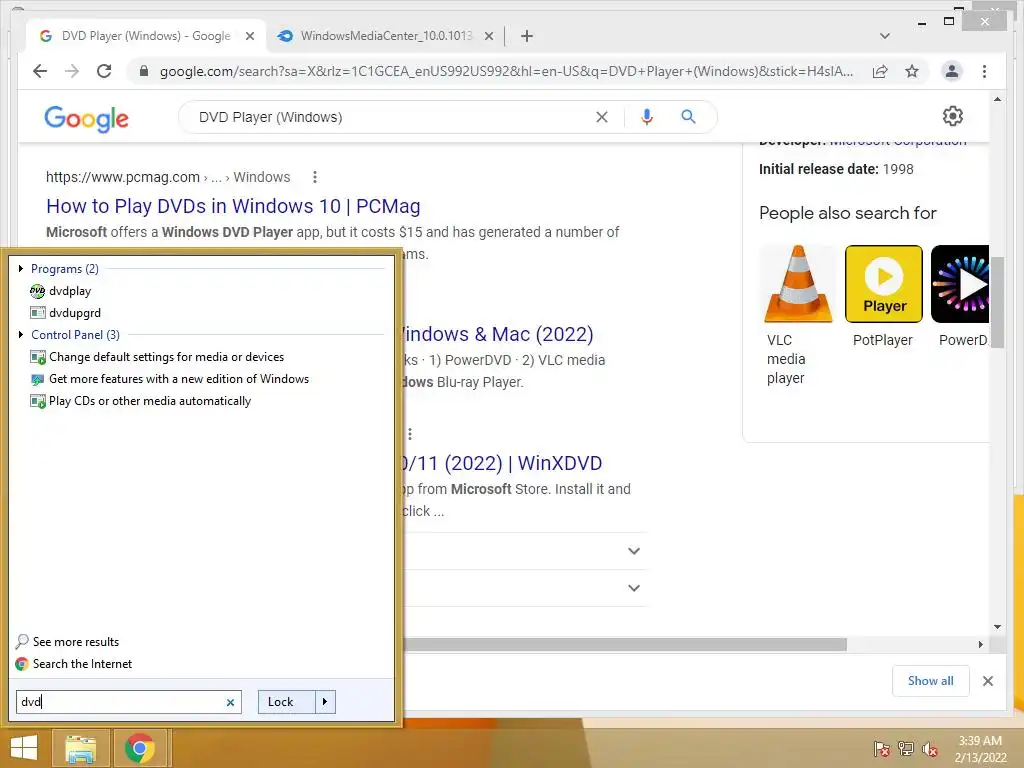Open the Windows & Mac (2022) result link

point(498,334)
